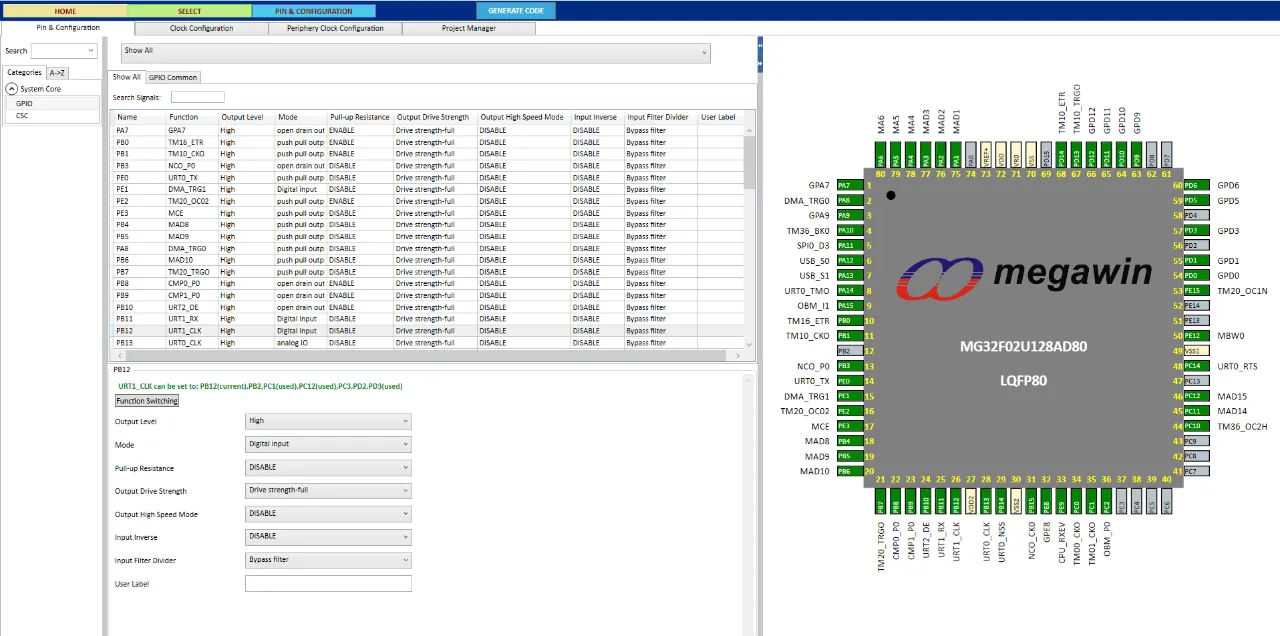This screenshot has width=1280, height=636.
Task: Click pin PA6 on the chip's top edge
Action: coord(881,155)
